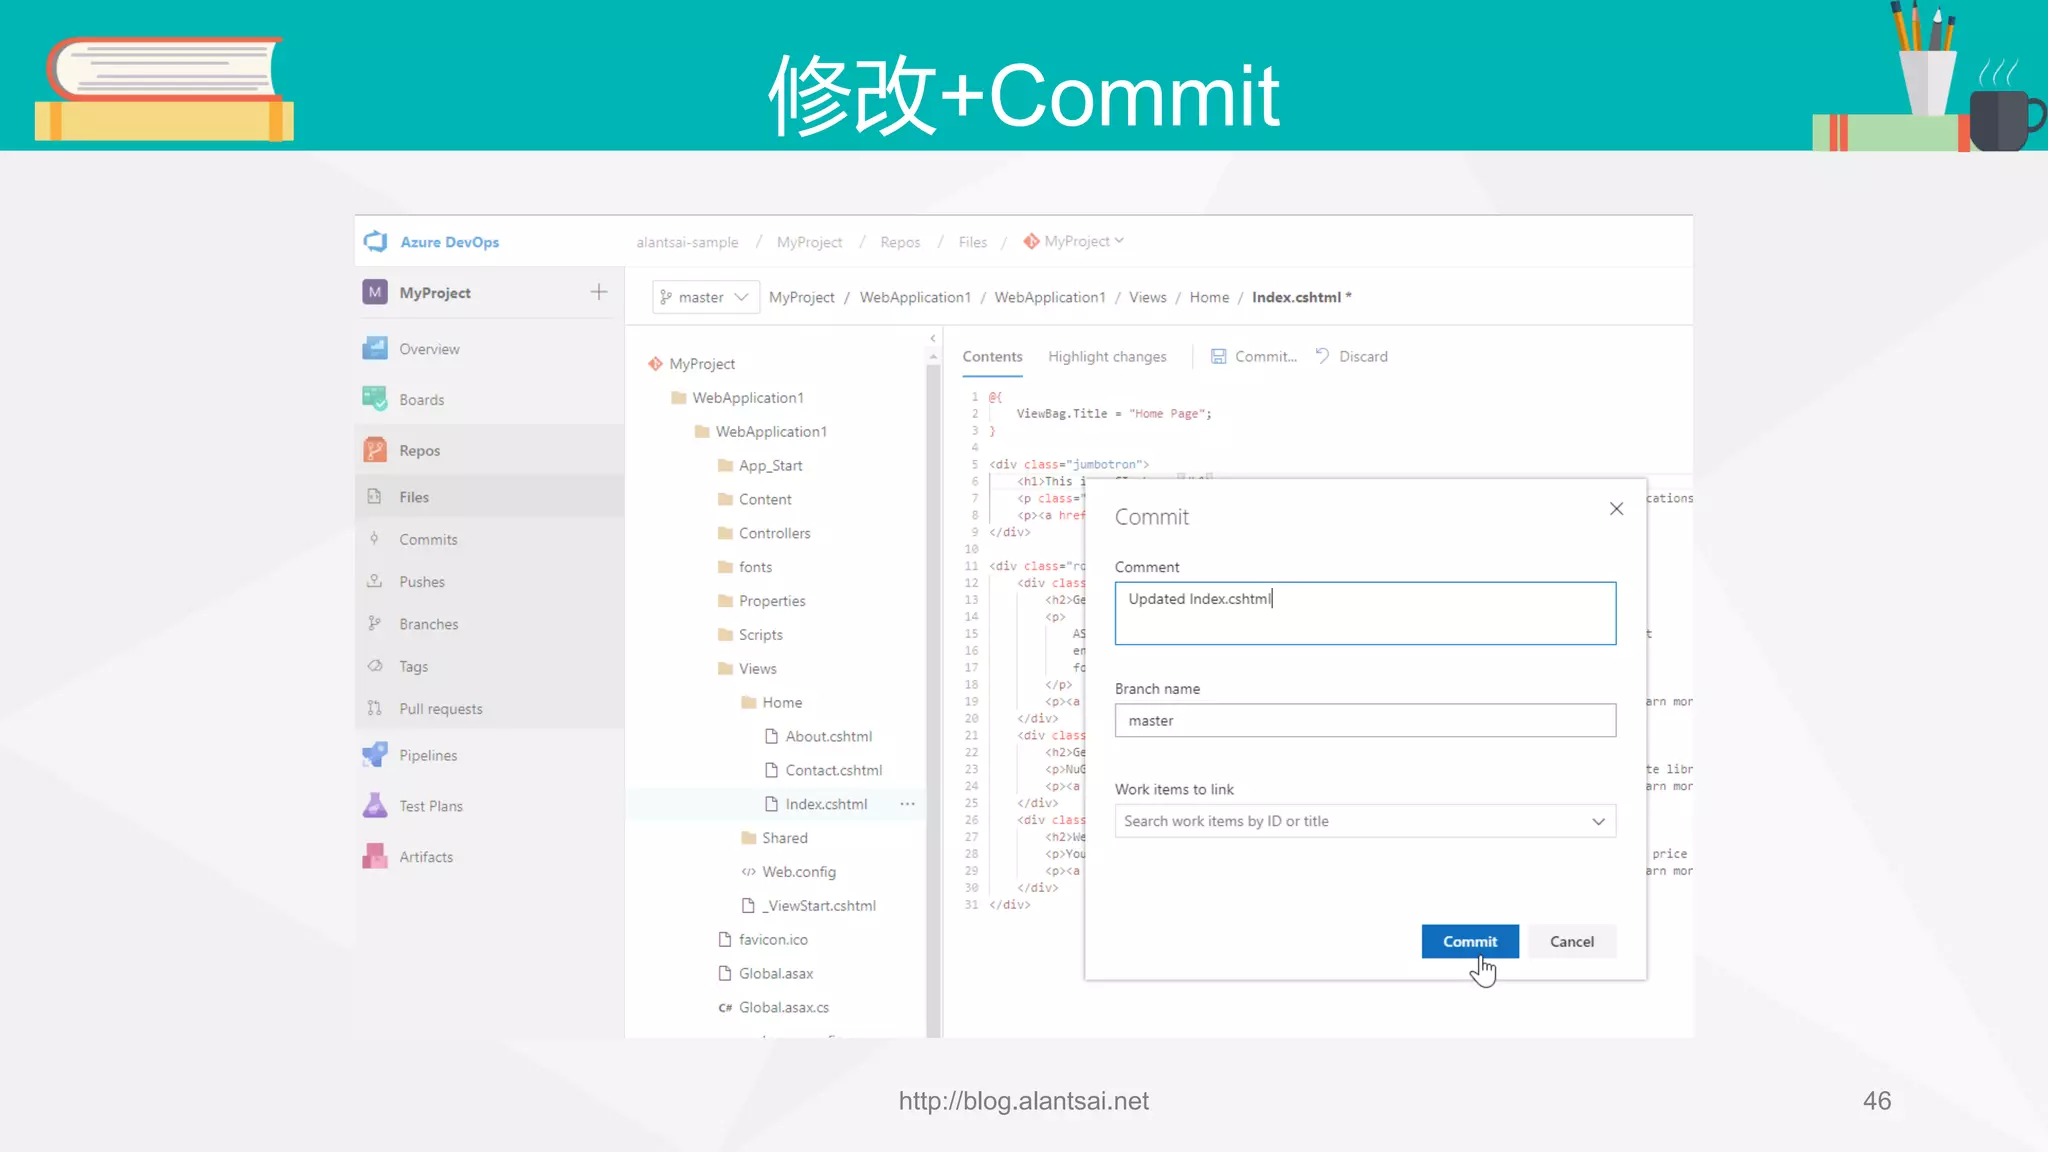Click the Azure DevOps logo icon

coord(376,241)
